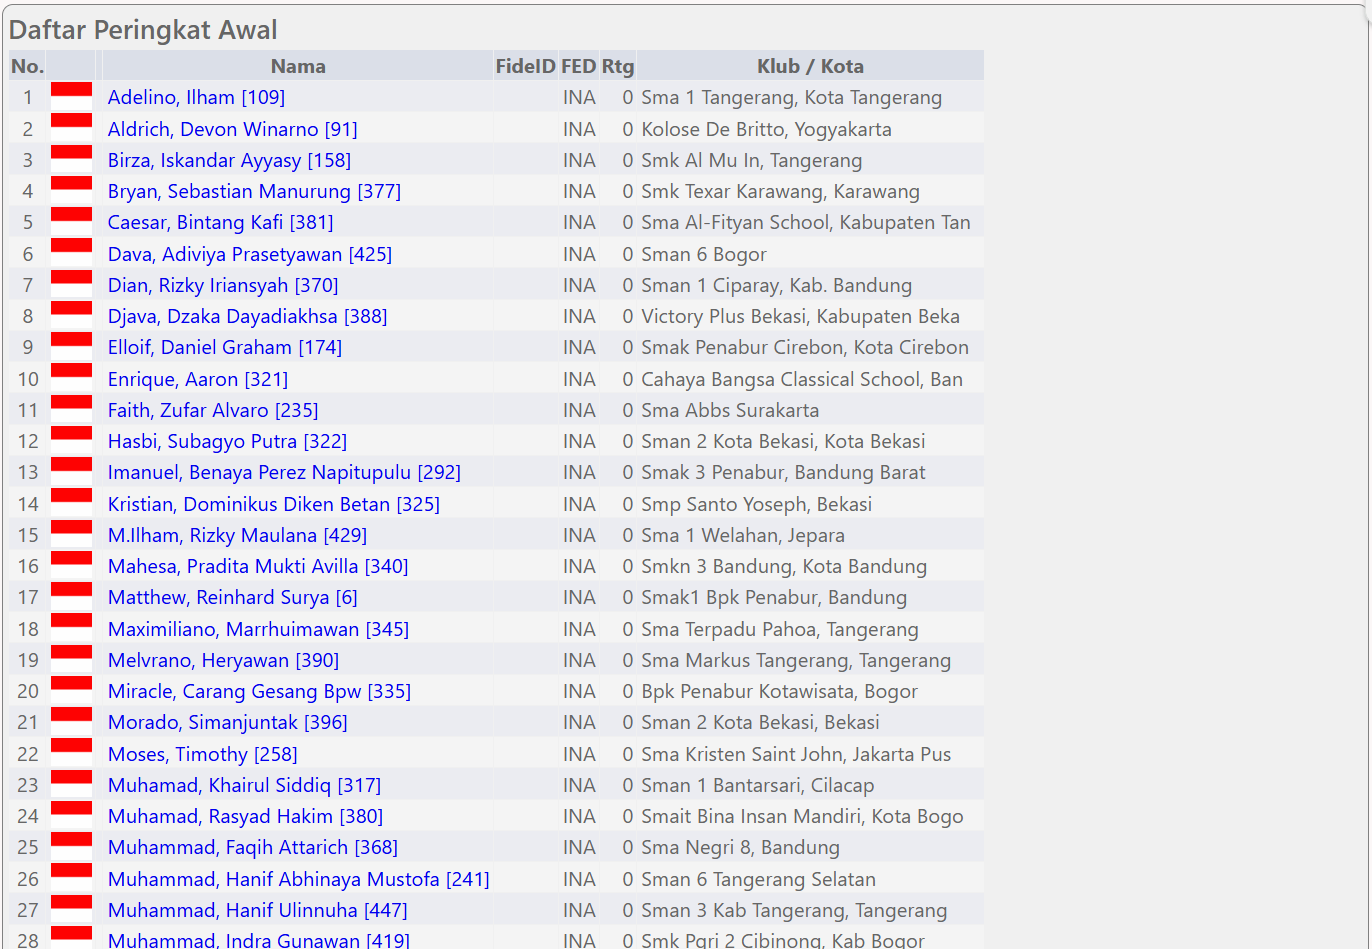This screenshot has width=1372, height=949.
Task: Open player Muhamad, Rasyad Hakim [380]
Action: point(245,816)
